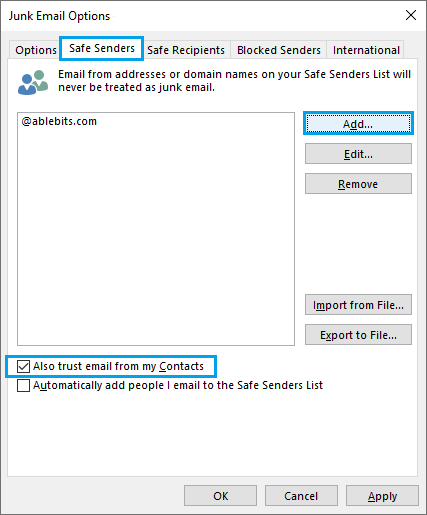This screenshot has height=515, width=427.
Task: Select the @ablebits.com list entry
Action: (59, 121)
